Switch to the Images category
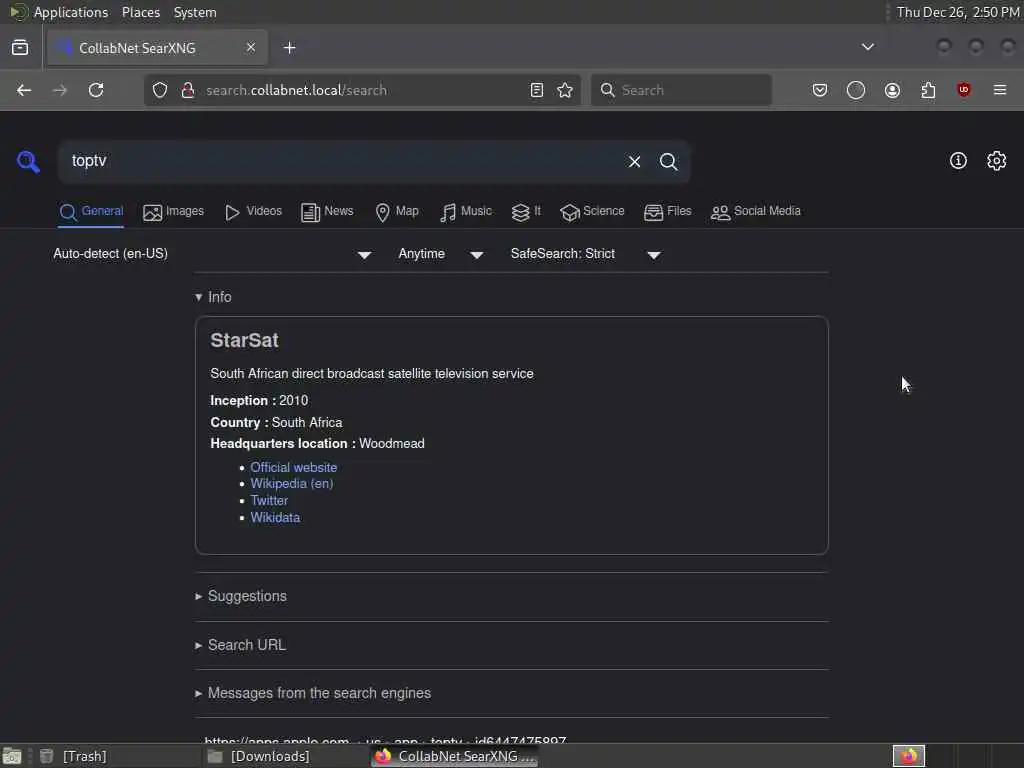 [173, 212]
